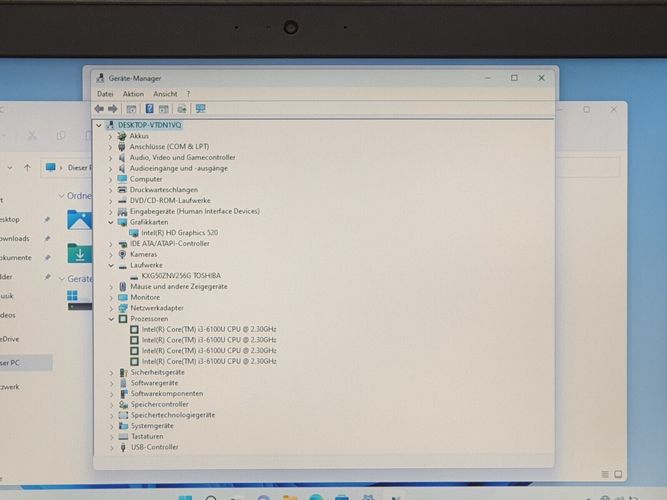Collapse the Ordner section in Explorer

62,196
